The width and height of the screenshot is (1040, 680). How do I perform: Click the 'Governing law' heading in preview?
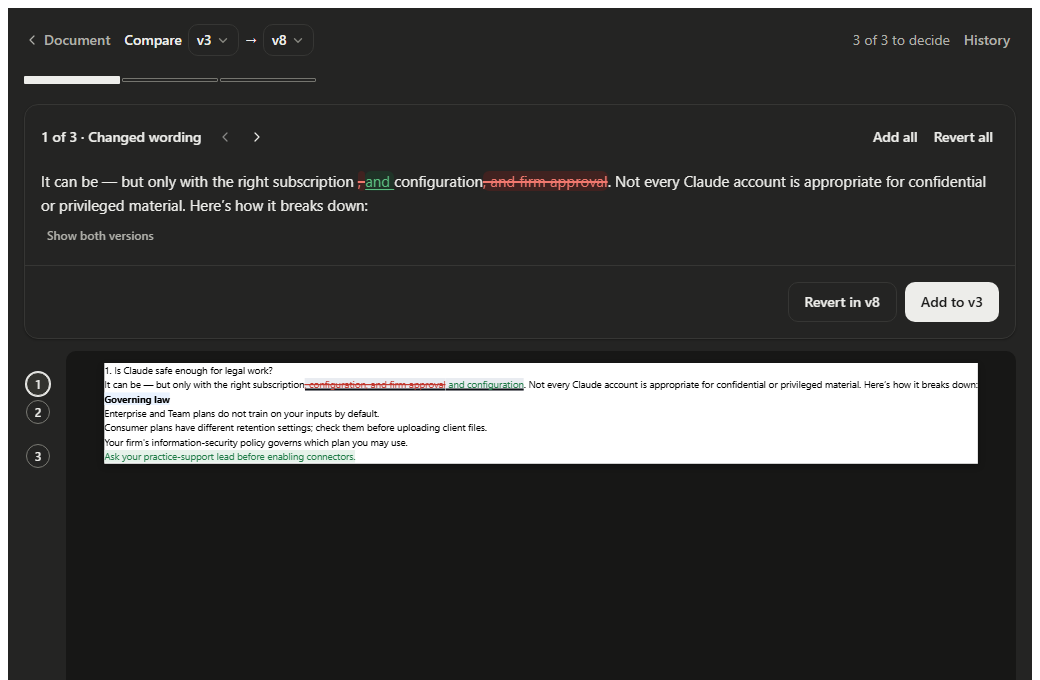(x=137, y=399)
